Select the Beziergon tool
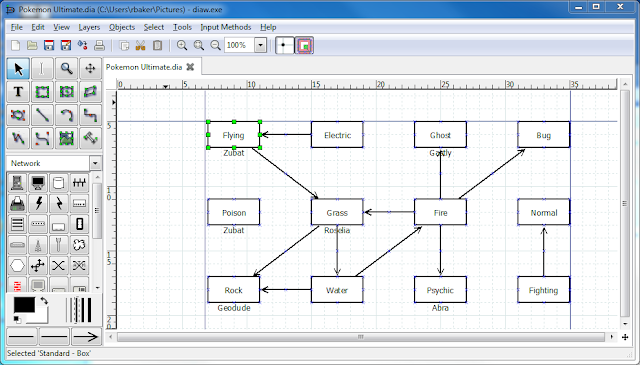Screen dimensions: 640x365 (x=18, y=115)
